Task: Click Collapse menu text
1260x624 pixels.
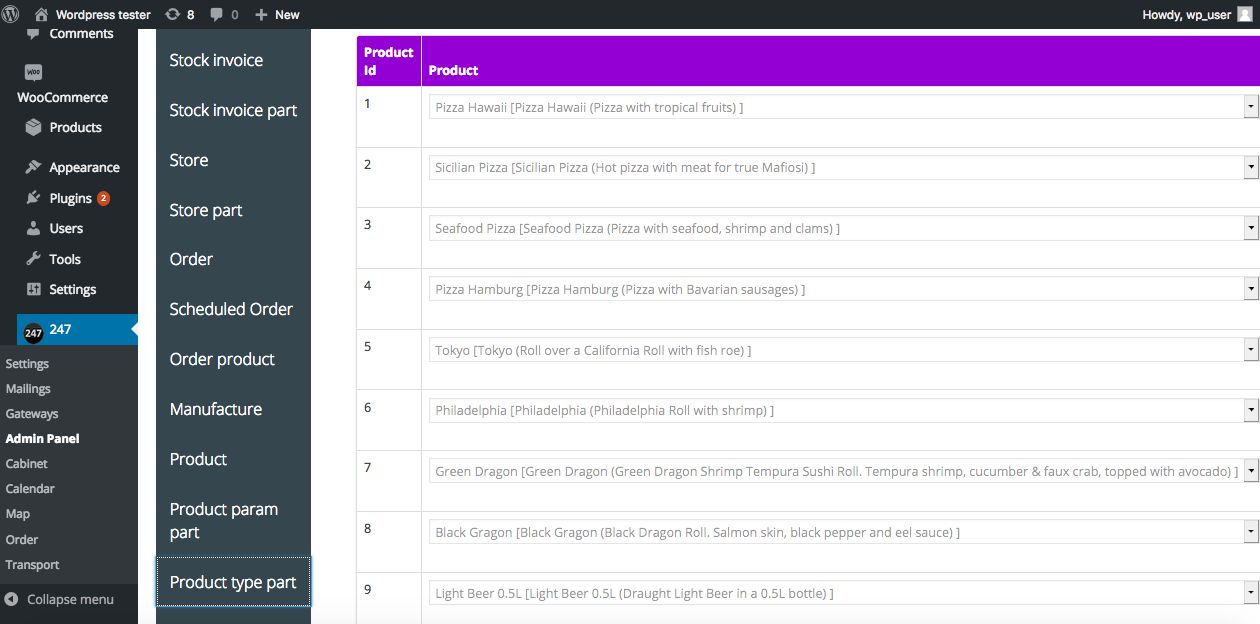Action: [70, 600]
